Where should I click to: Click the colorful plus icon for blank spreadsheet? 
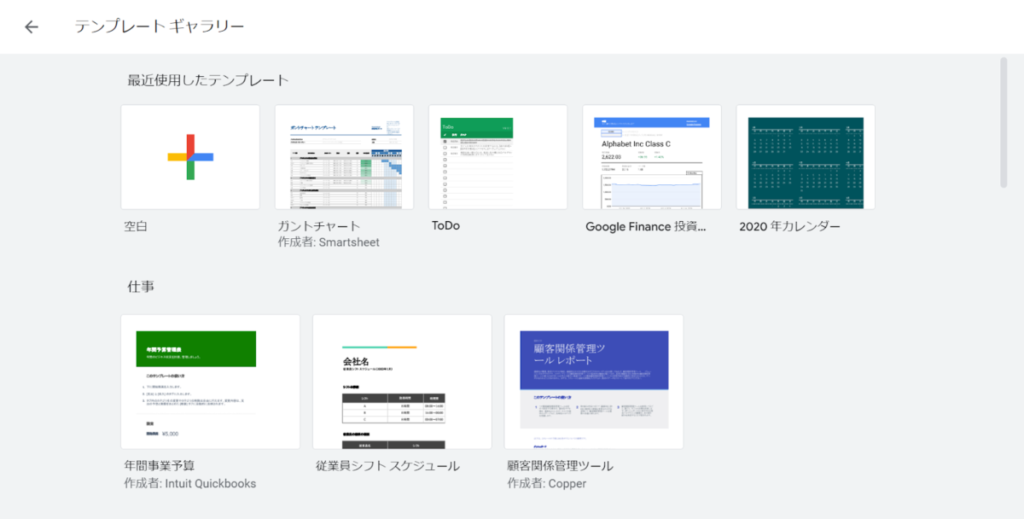(190, 157)
